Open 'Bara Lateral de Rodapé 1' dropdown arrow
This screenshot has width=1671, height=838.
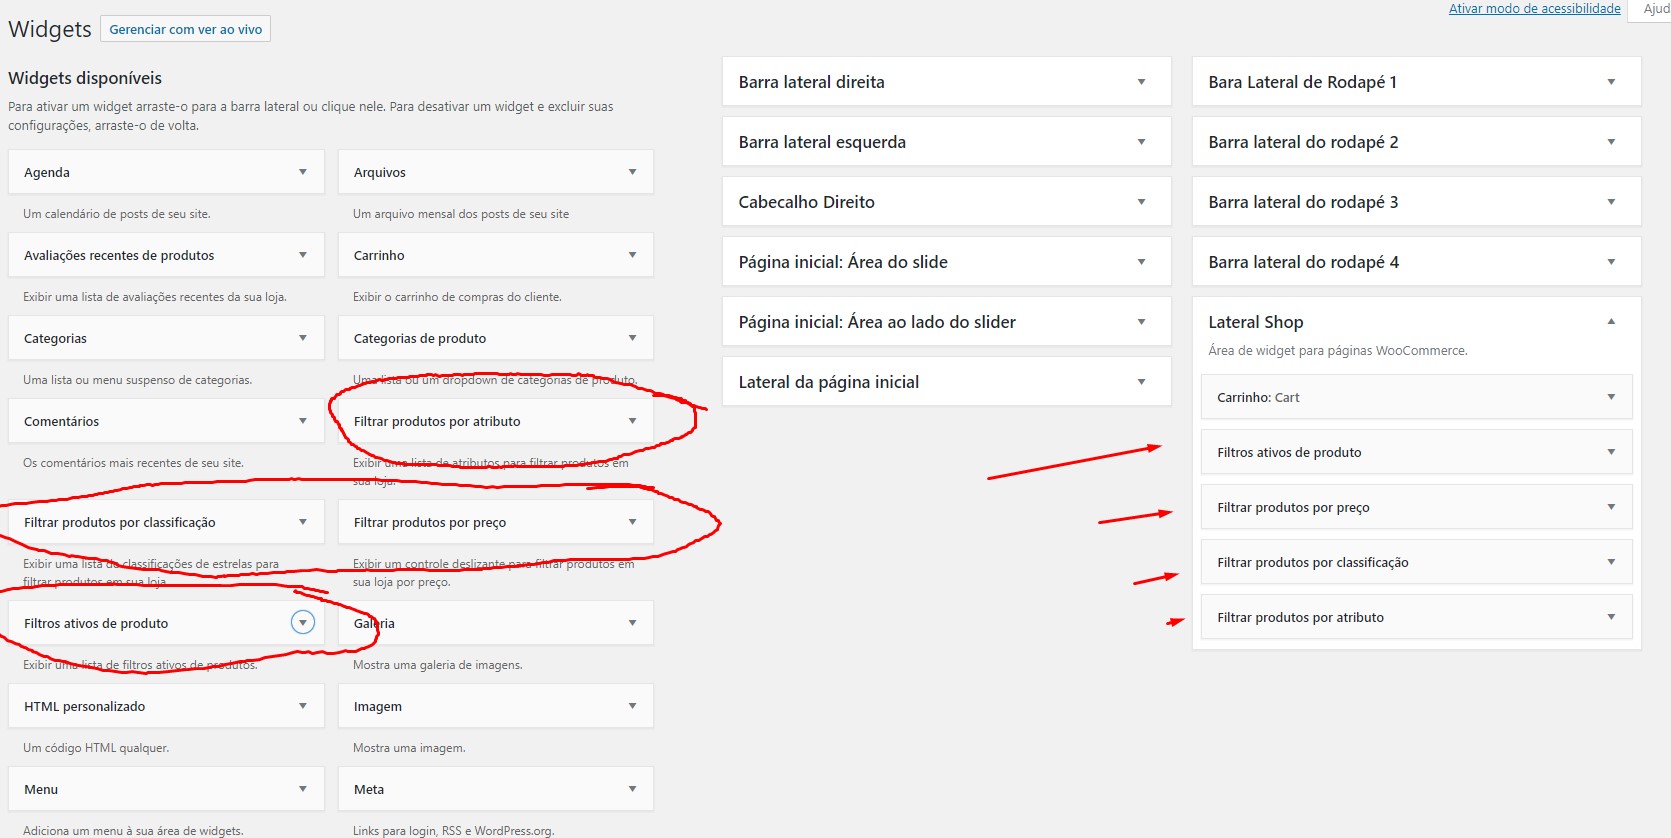click(1611, 82)
